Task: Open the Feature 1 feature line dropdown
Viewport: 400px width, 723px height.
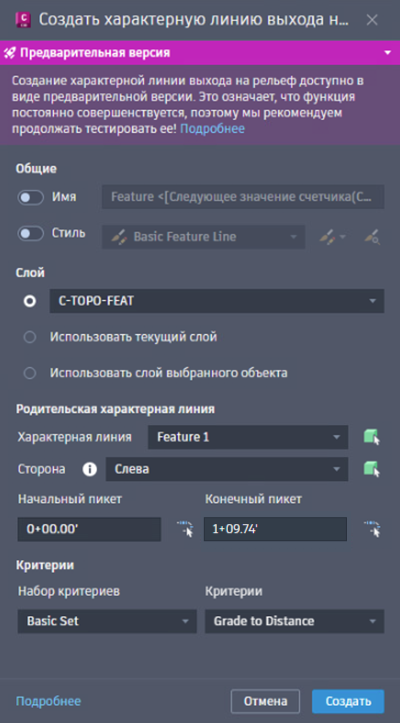Action: pos(248,437)
